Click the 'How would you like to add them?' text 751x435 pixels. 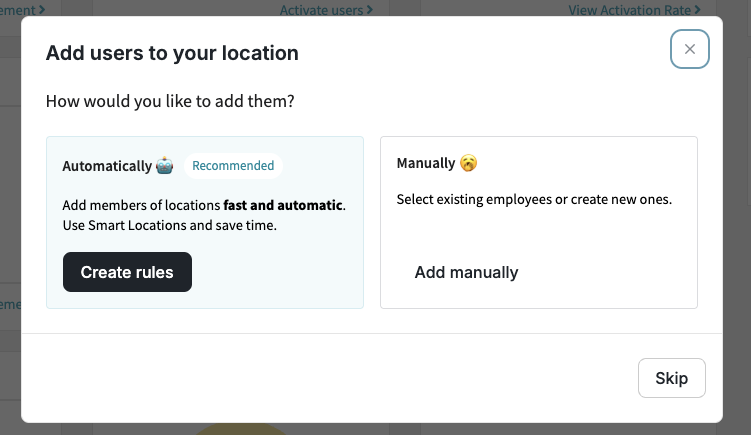(x=177, y=101)
